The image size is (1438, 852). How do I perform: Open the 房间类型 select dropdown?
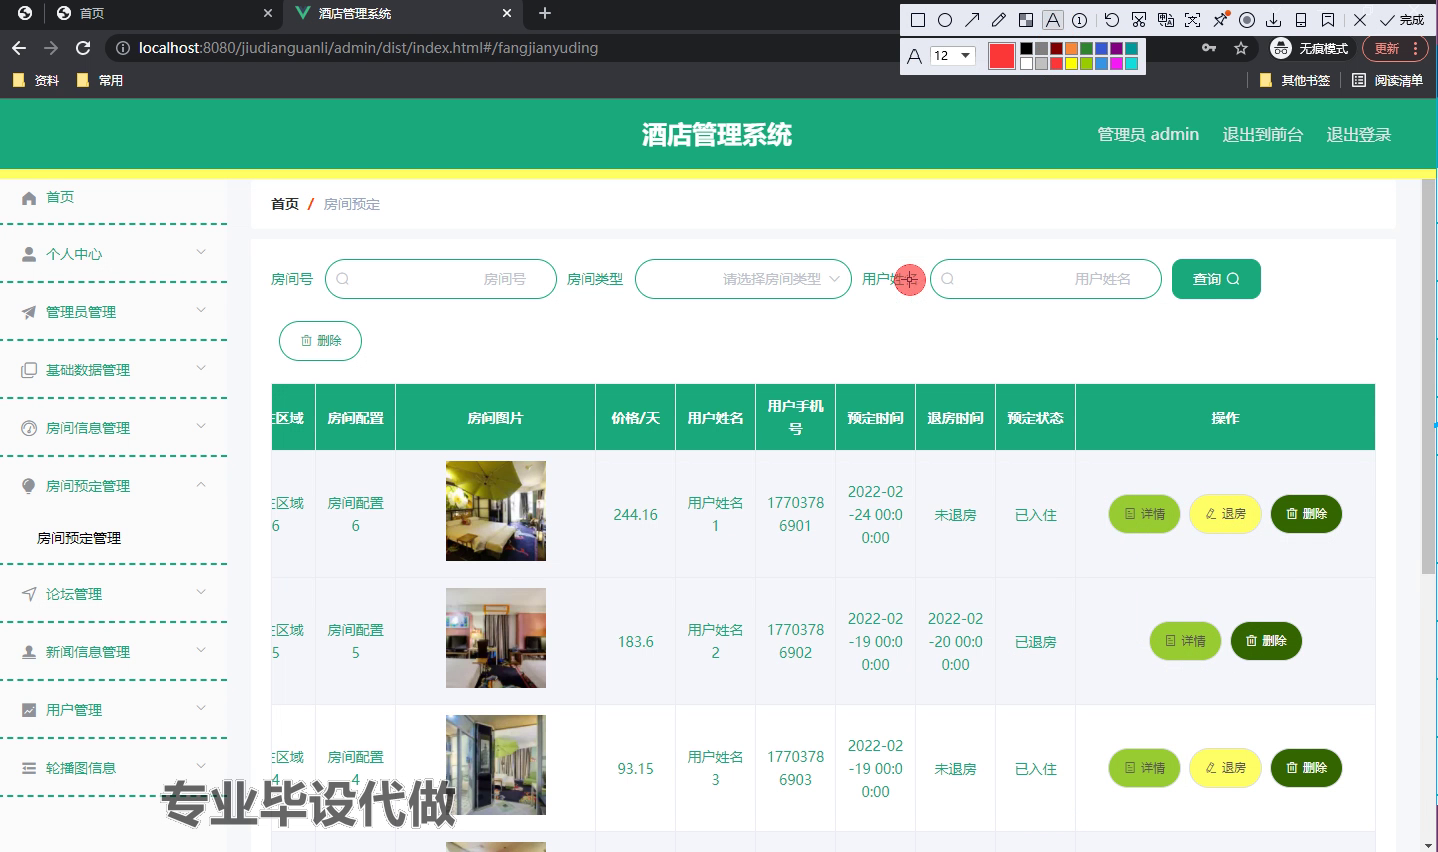(743, 279)
